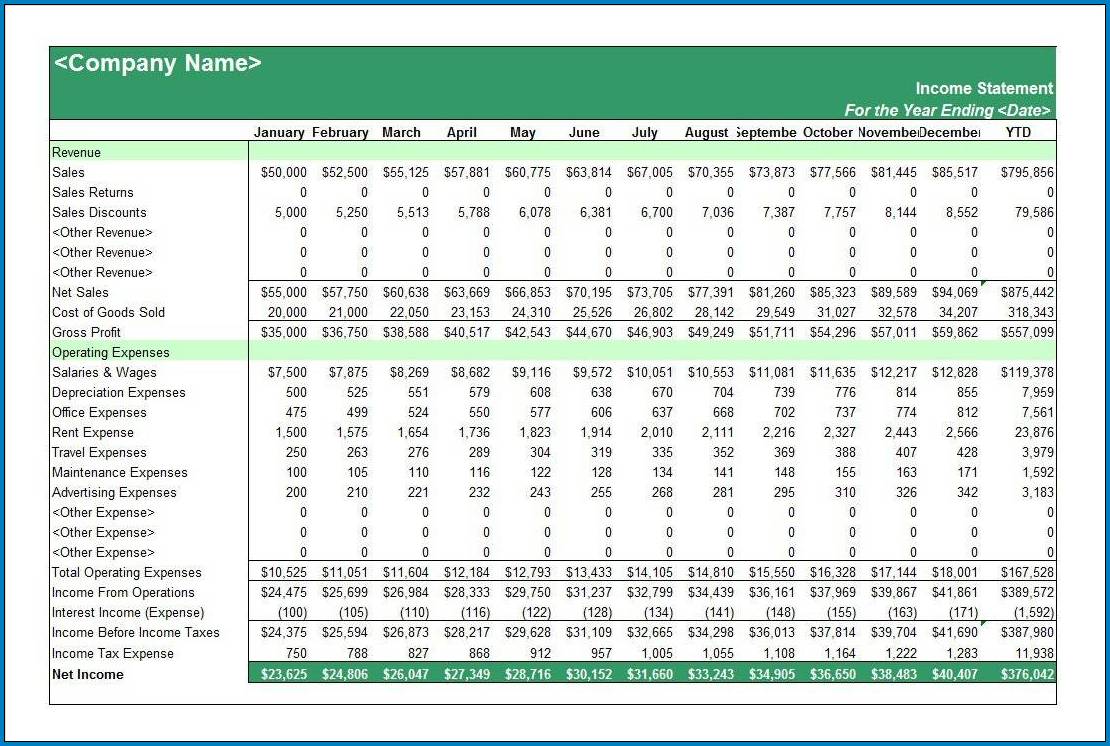Click the For the Year Ending <Date> cell
The width and height of the screenshot is (1110, 746).
948,110
